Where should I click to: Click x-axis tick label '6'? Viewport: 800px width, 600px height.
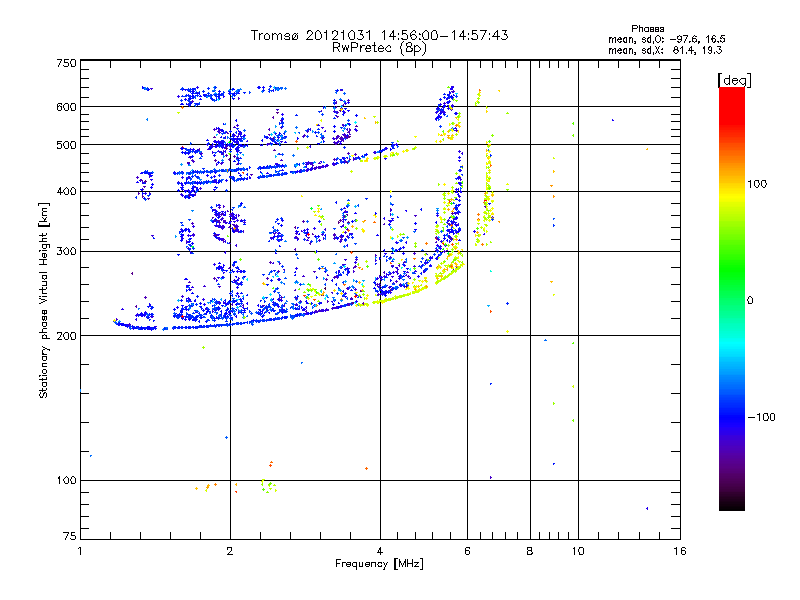[x=467, y=551]
